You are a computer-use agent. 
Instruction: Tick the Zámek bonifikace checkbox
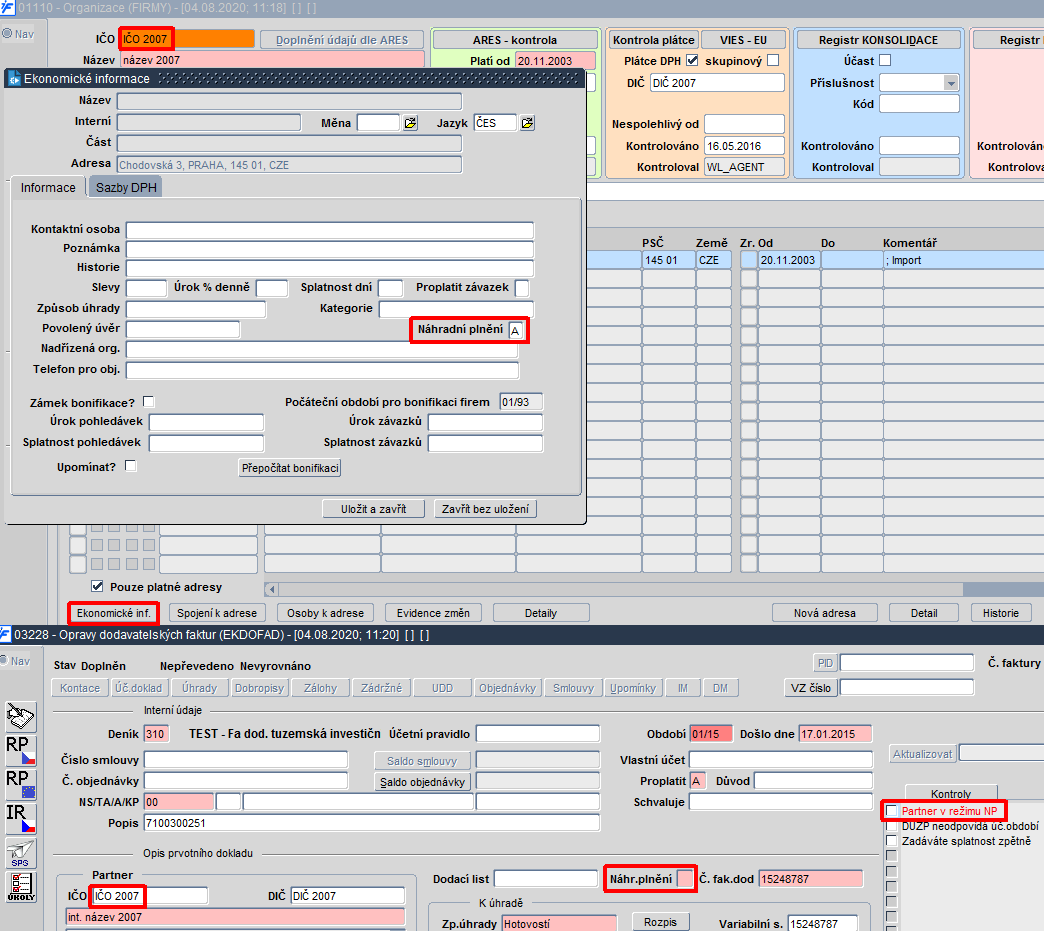[148, 402]
